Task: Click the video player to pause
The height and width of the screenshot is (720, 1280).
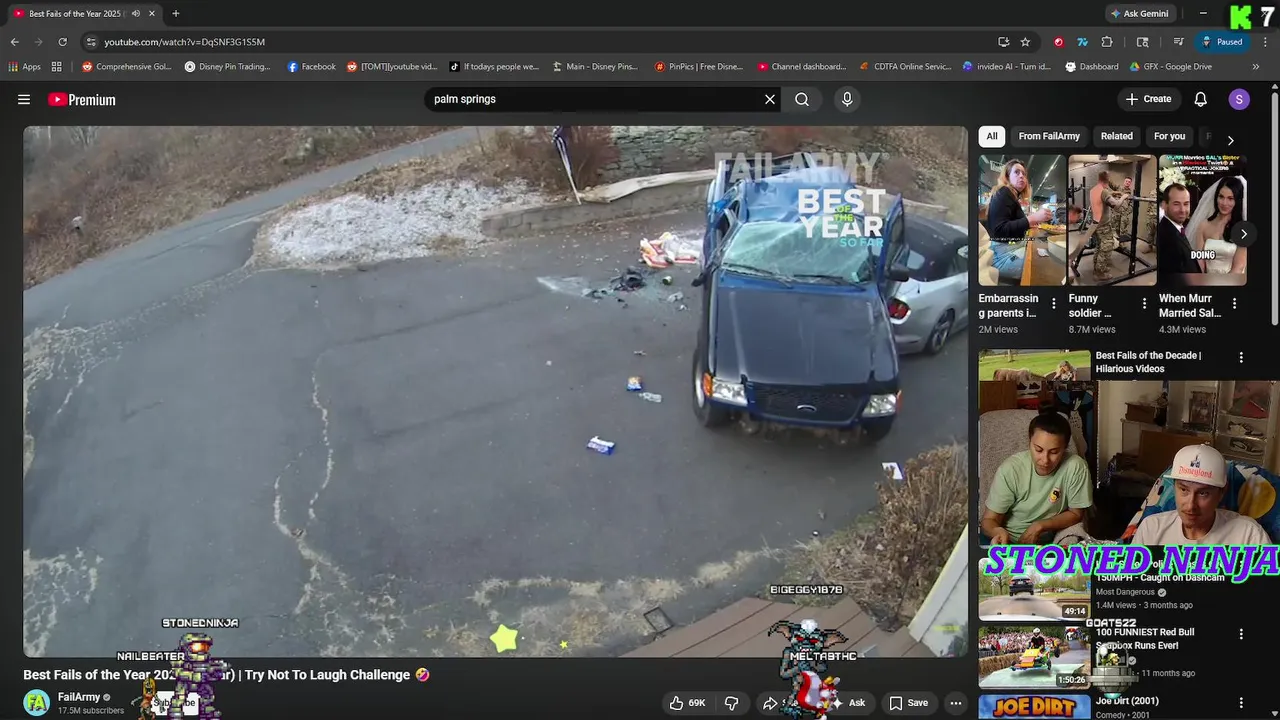Action: click(495, 391)
